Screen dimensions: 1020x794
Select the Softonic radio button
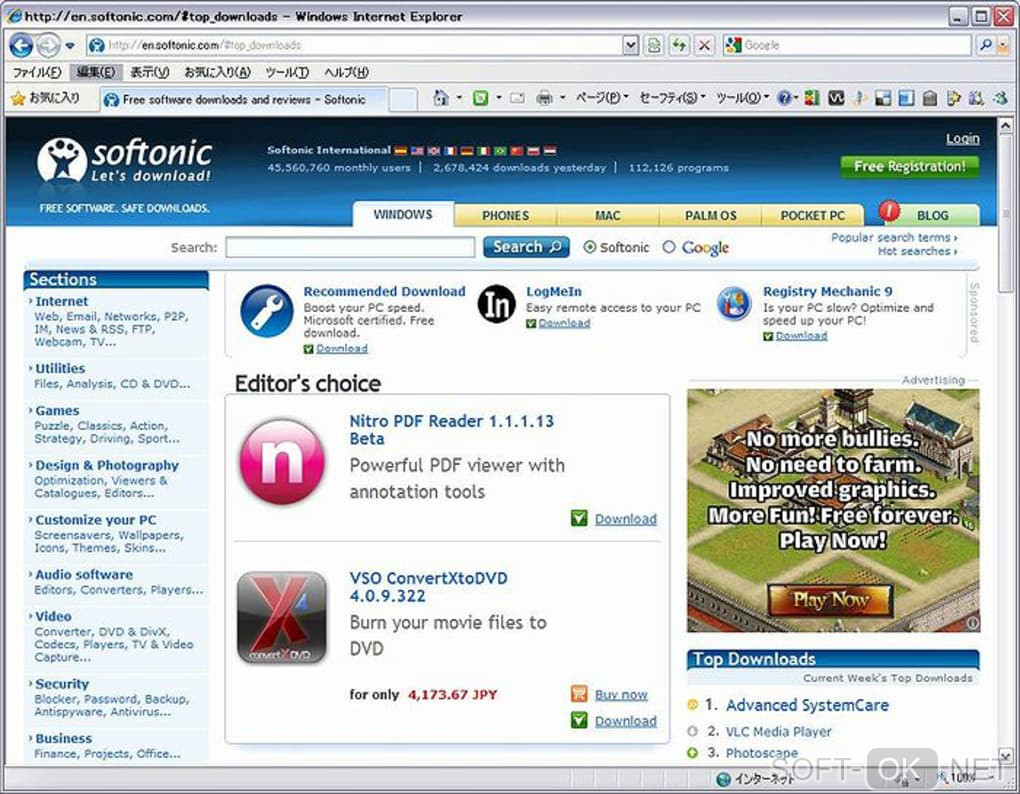coord(589,247)
